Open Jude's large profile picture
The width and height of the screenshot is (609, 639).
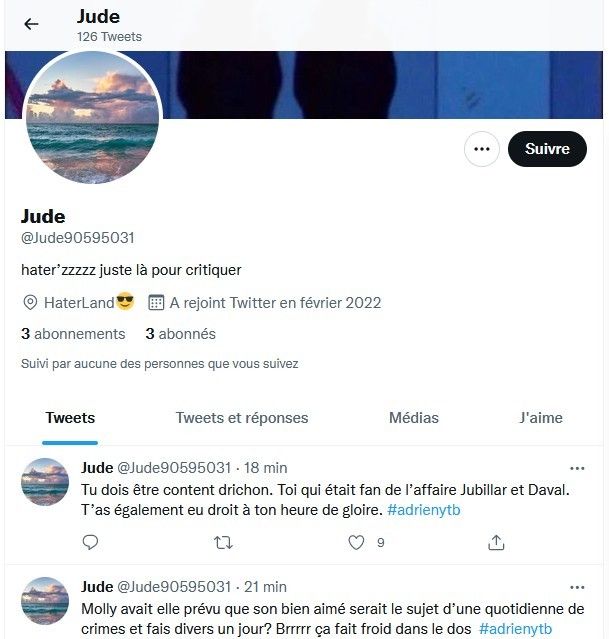click(93, 117)
